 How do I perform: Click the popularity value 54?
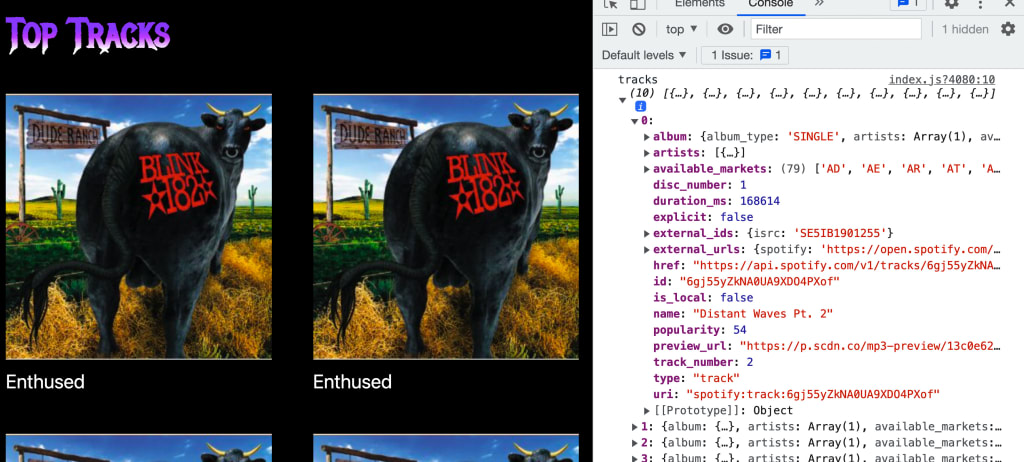coord(740,330)
